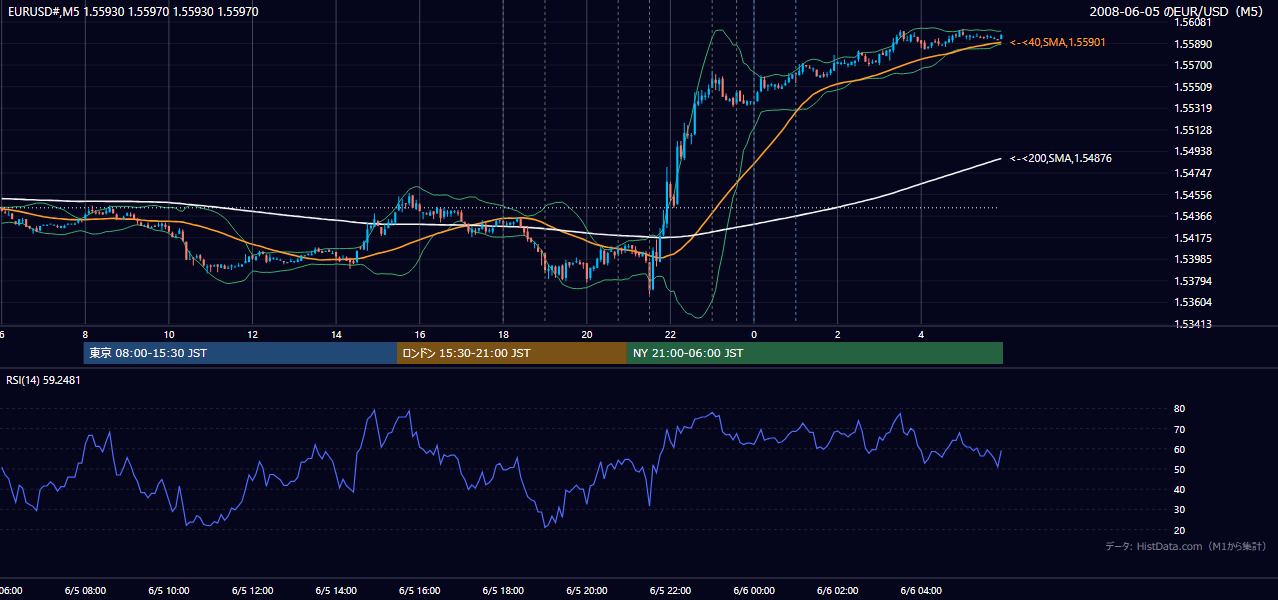Click price axis value 1.55509
Viewport: 1278px width, 600px height.
tap(1192, 87)
